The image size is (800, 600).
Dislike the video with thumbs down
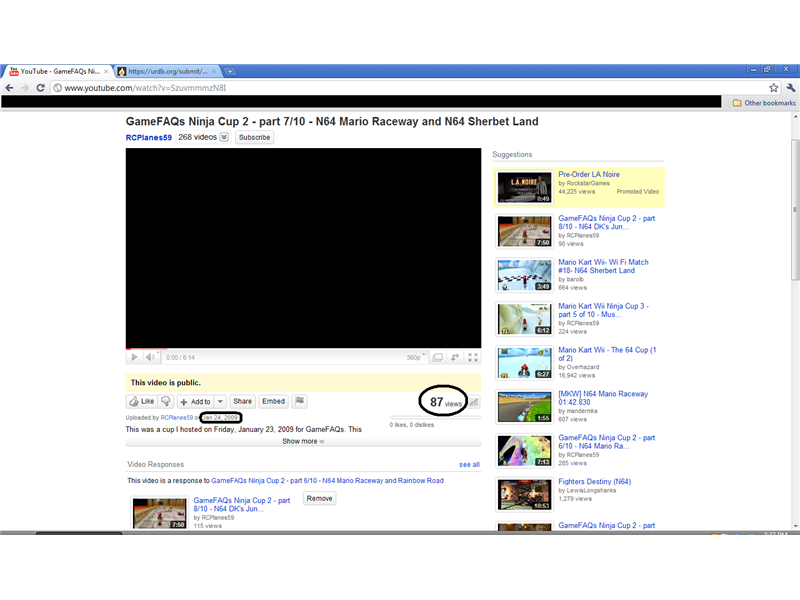point(163,401)
